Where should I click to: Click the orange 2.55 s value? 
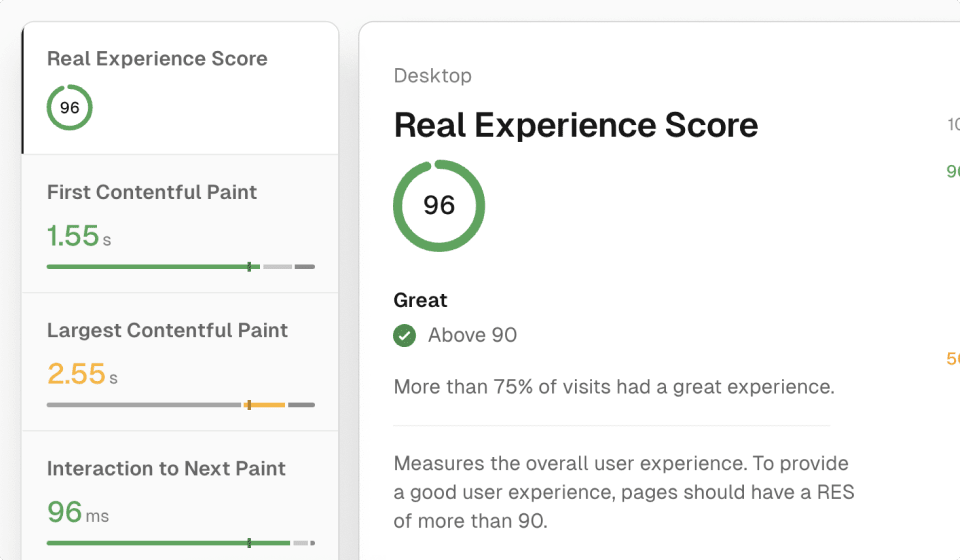point(82,374)
